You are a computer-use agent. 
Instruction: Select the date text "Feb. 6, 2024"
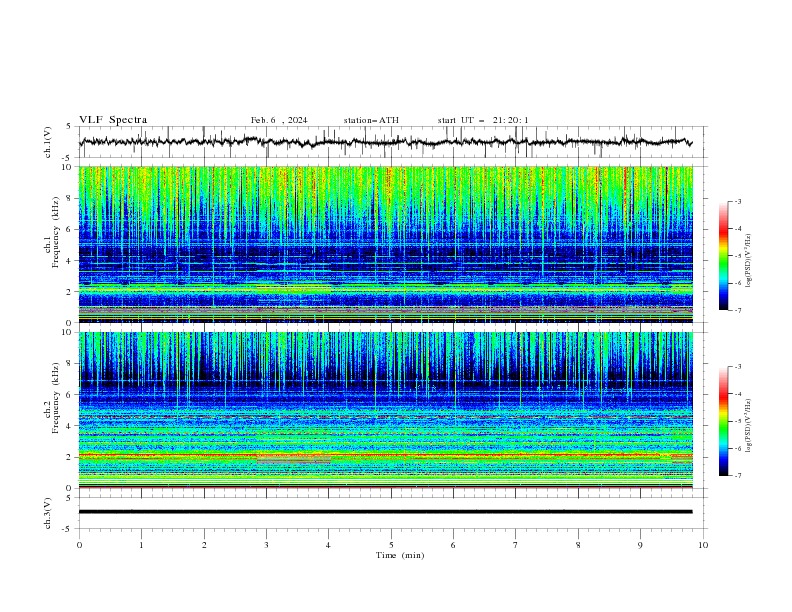pyautogui.click(x=279, y=120)
